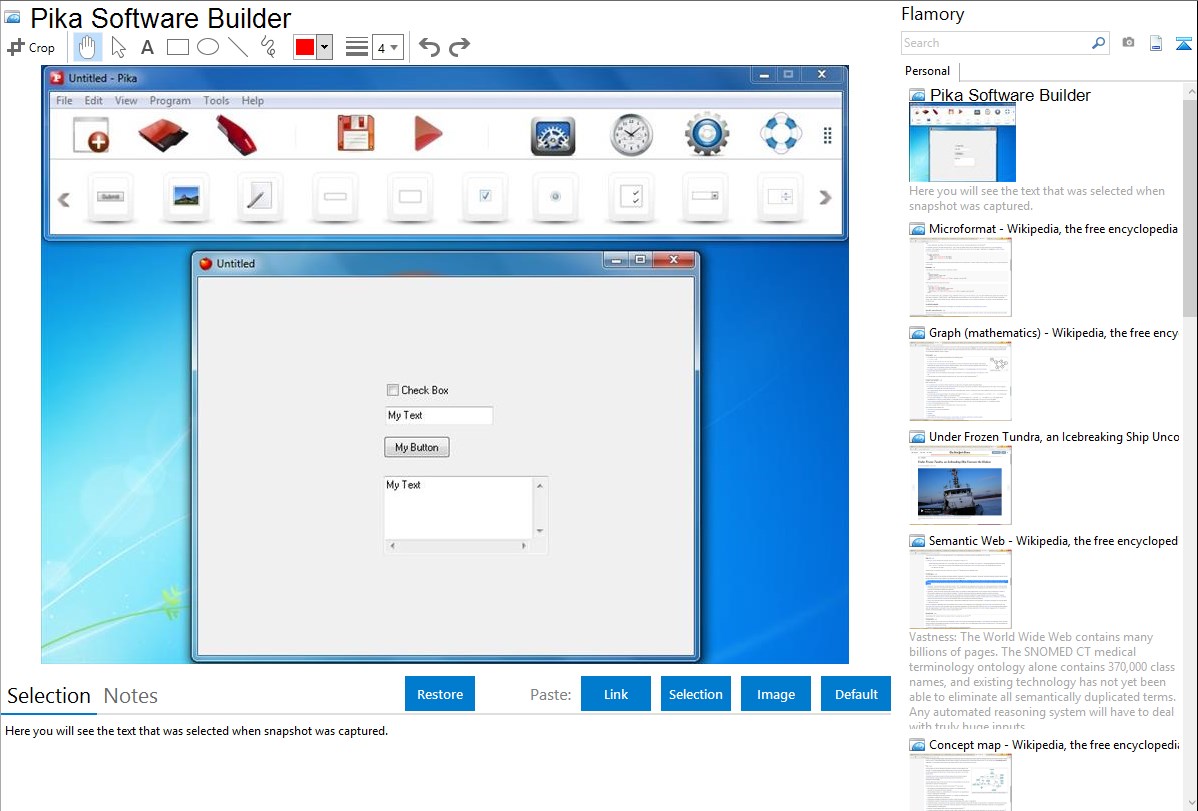This screenshot has height=811, width=1198.
Task: Open the Personal tab
Action: pyautogui.click(x=927, y=71)
